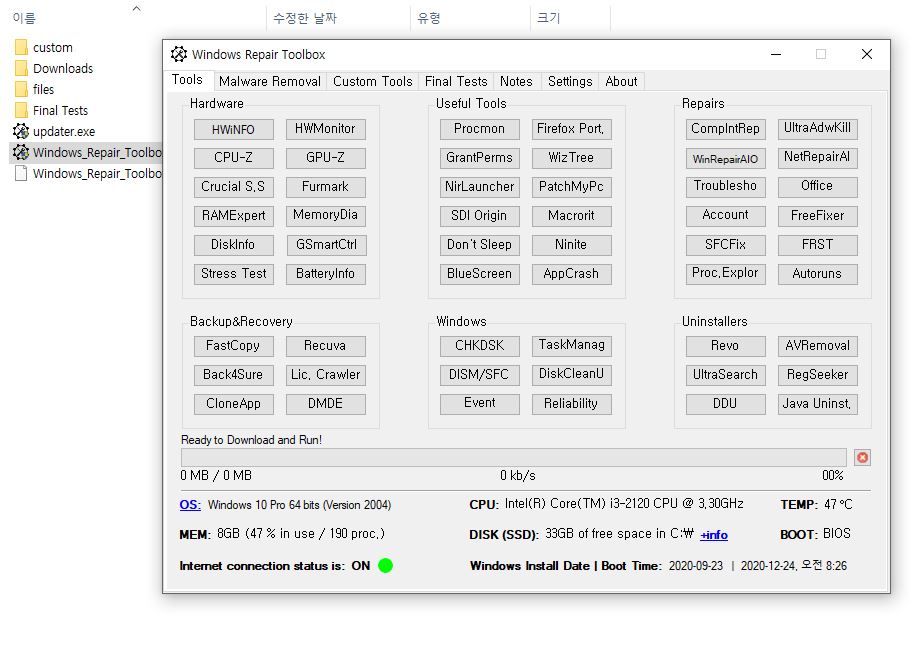
Task: Open the Notes tab
Action: [x=516, y=81]
